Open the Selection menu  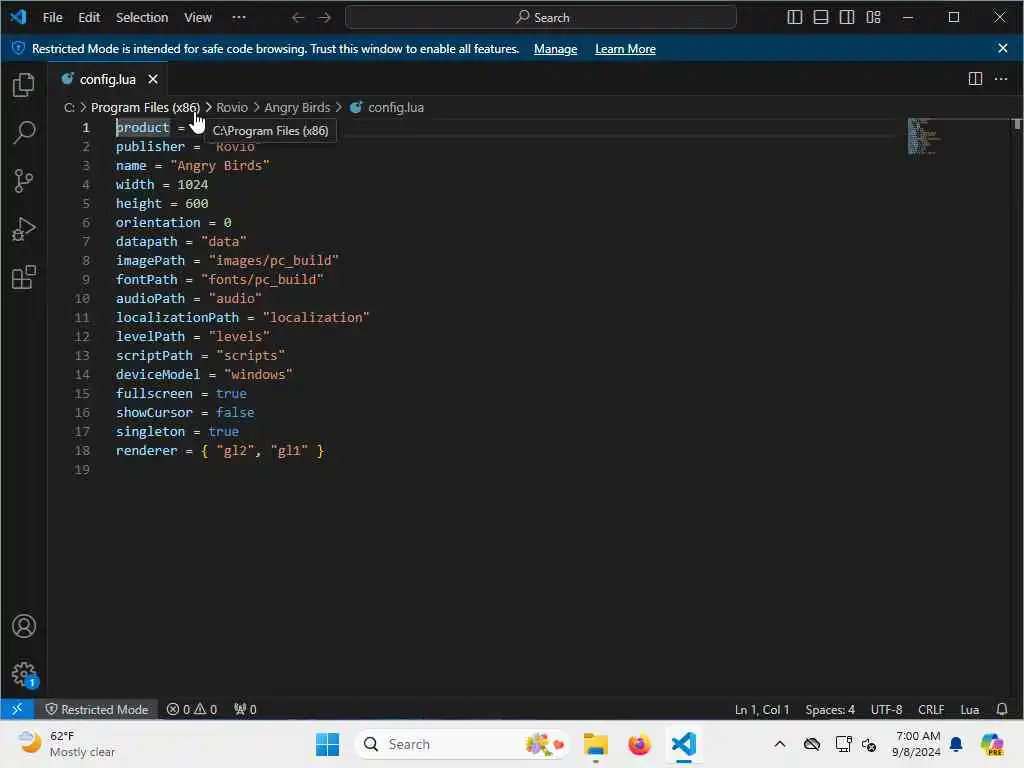coord(142,18)
